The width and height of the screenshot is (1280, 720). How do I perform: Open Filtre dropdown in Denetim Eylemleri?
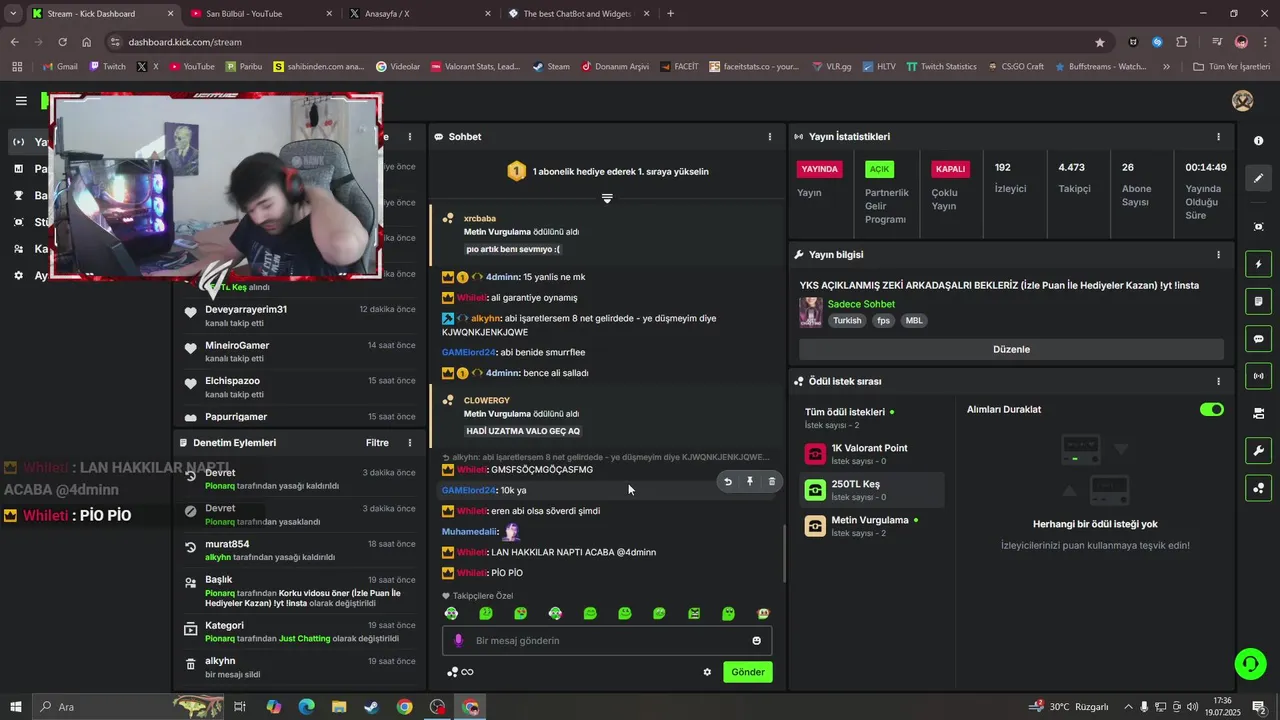coord(377,442)
